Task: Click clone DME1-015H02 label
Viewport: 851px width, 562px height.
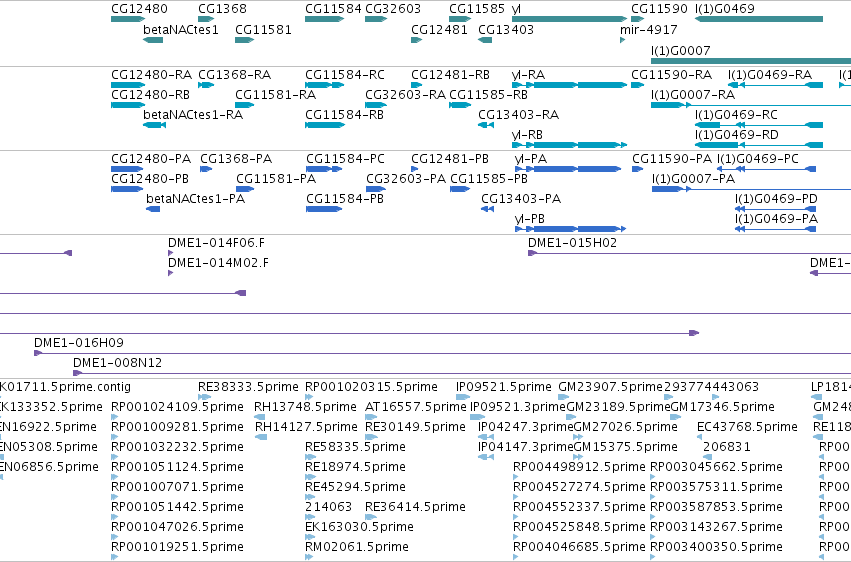Action: pyautogui.click(x=573, y=243)
